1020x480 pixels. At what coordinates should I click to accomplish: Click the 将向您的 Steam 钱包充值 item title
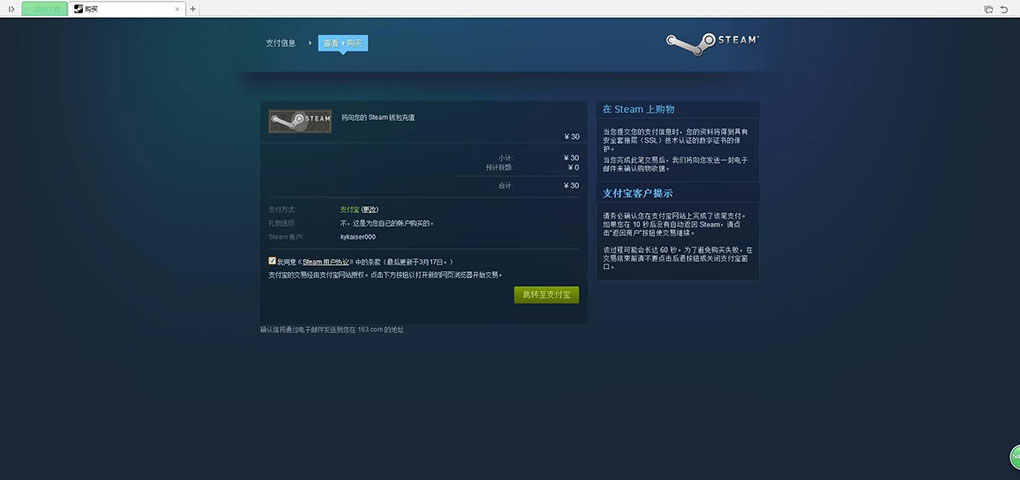click(378, 118)
